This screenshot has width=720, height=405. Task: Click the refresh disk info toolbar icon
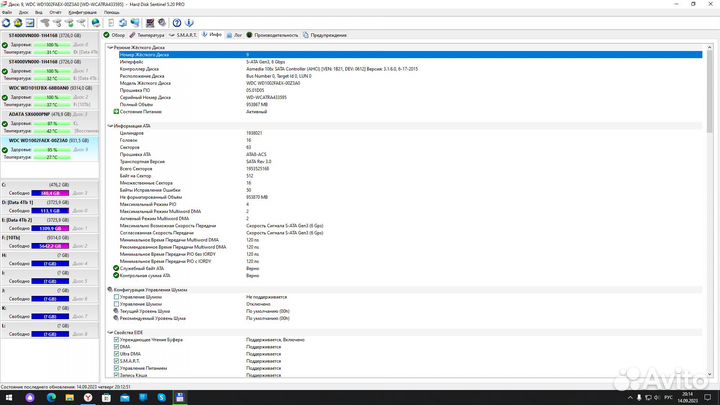[6, 22]
